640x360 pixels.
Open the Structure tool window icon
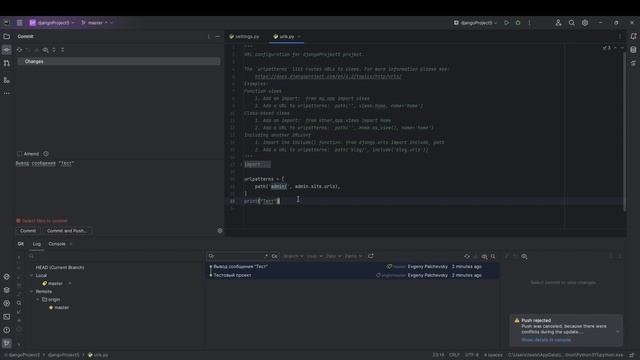point(7,80)
